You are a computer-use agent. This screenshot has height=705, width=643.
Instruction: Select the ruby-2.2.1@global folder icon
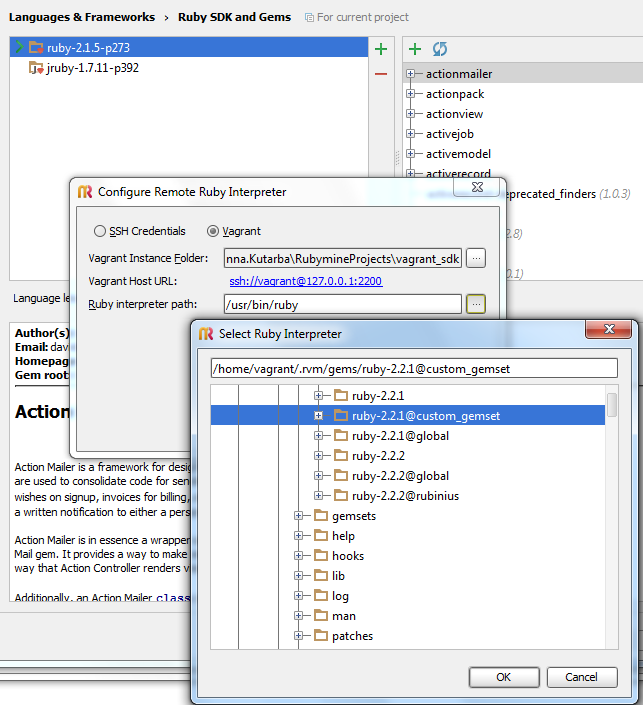(341, 435)
